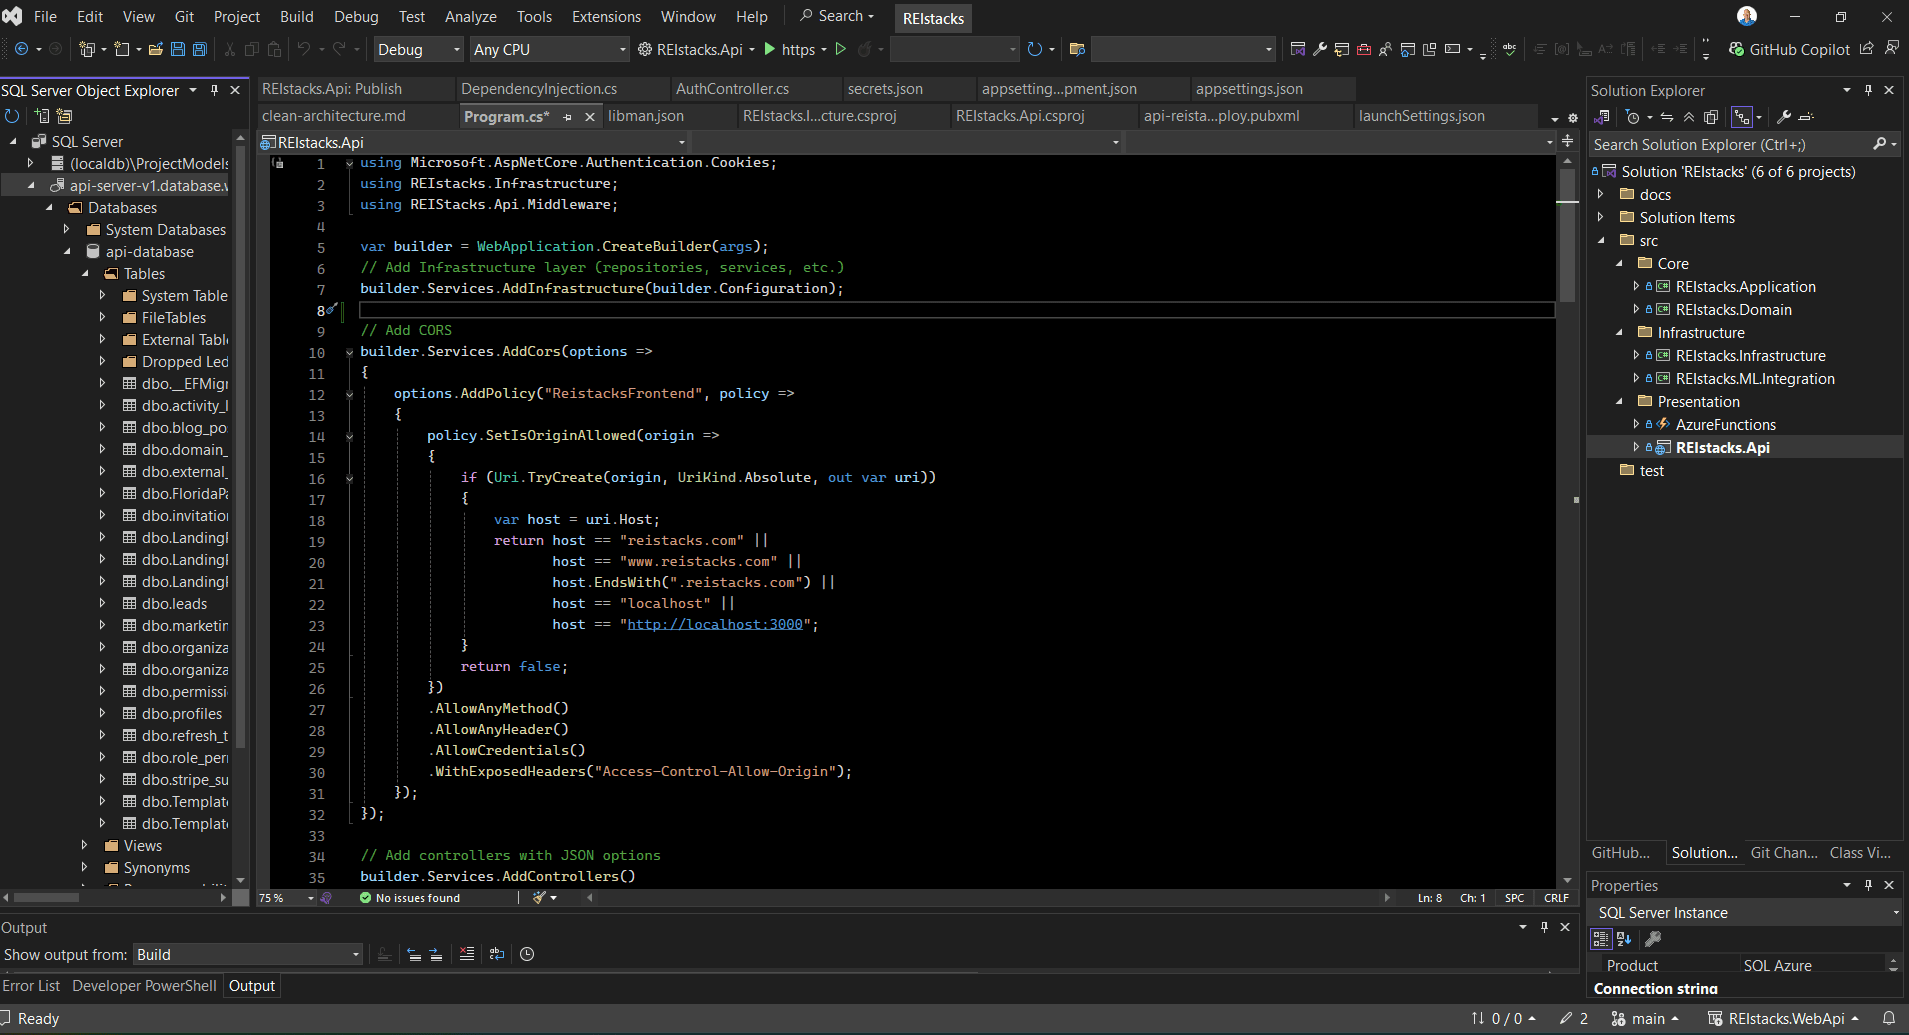The height and width of the screenshot is (1035, 1909).
Task: Expand REIstacks.Domain project node
Action: (x=1636, y=310)
